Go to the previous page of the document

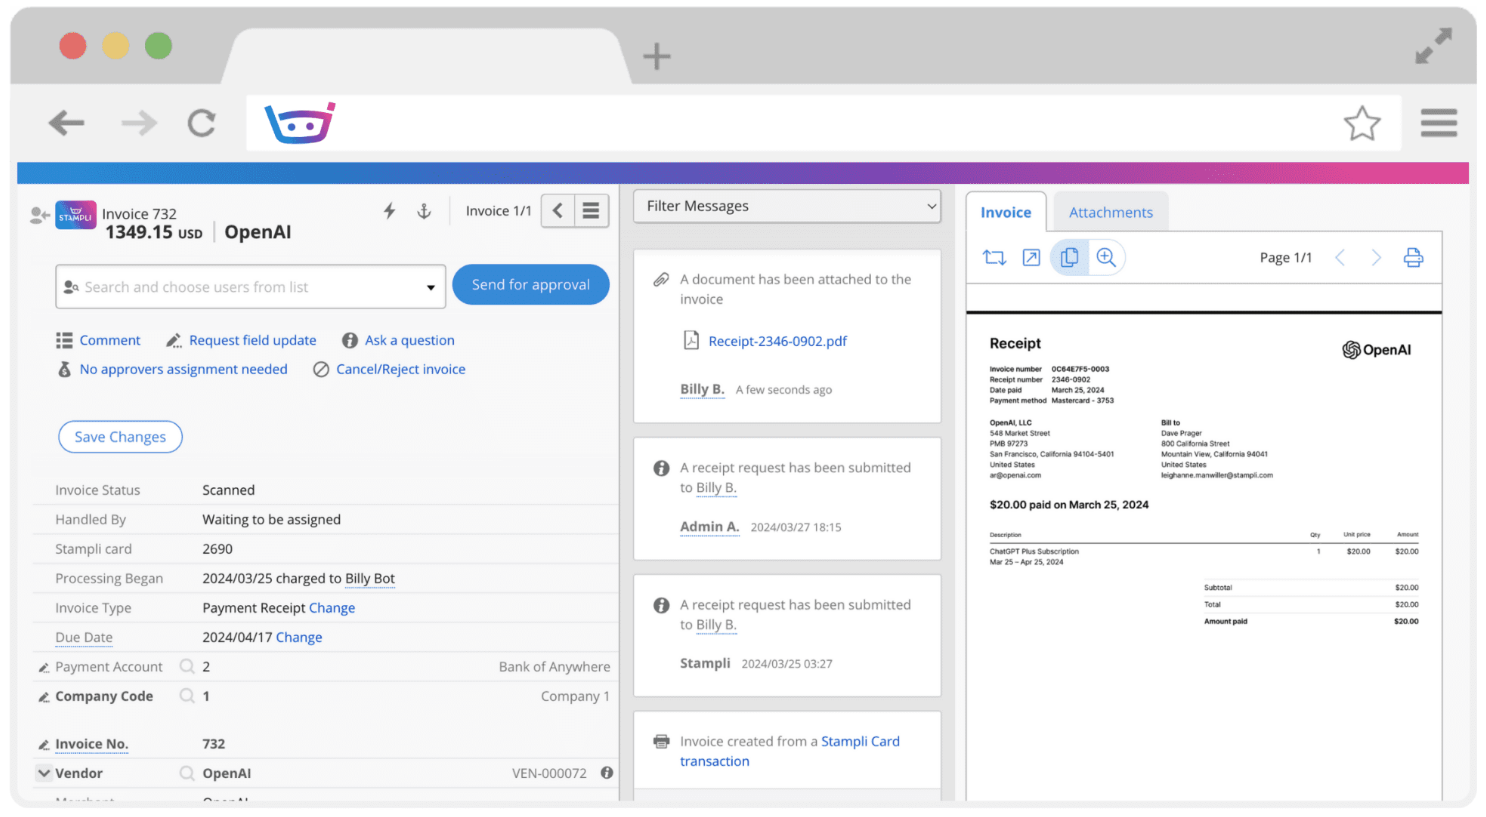(x=1340, y=258)
